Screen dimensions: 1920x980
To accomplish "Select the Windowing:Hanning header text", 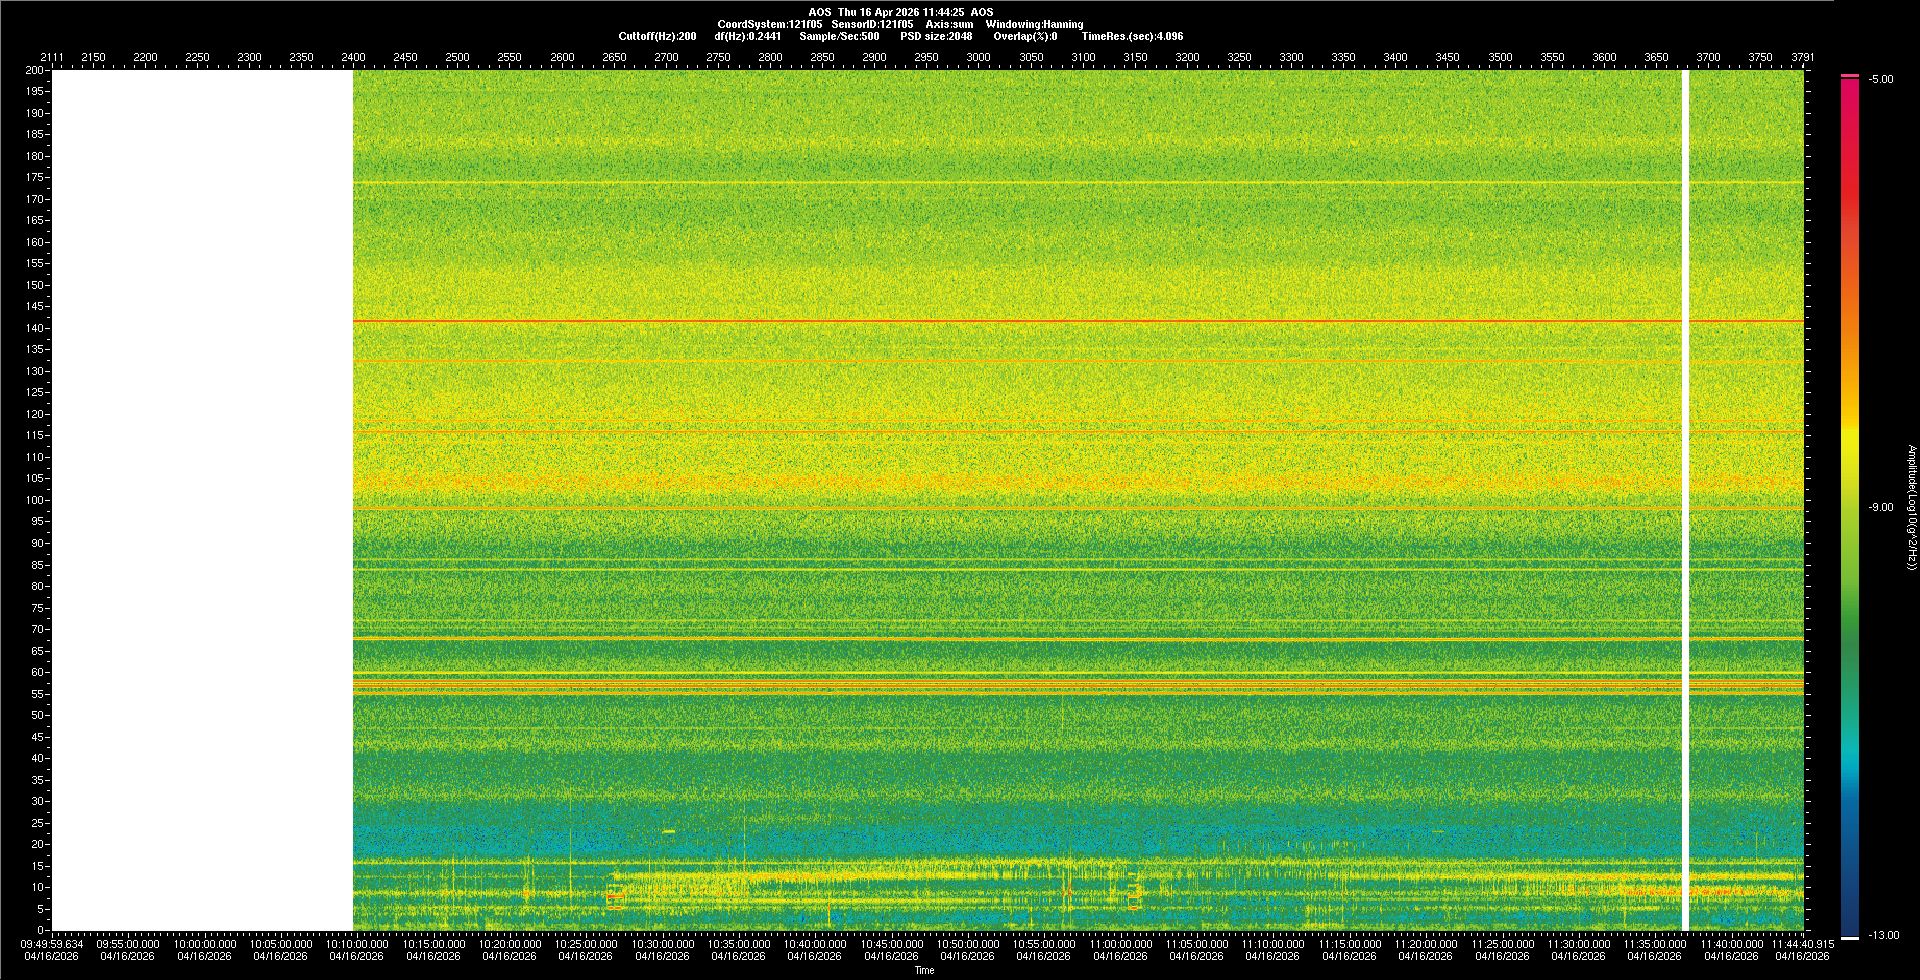I will pyautogui.click(x=1034, y=24).
